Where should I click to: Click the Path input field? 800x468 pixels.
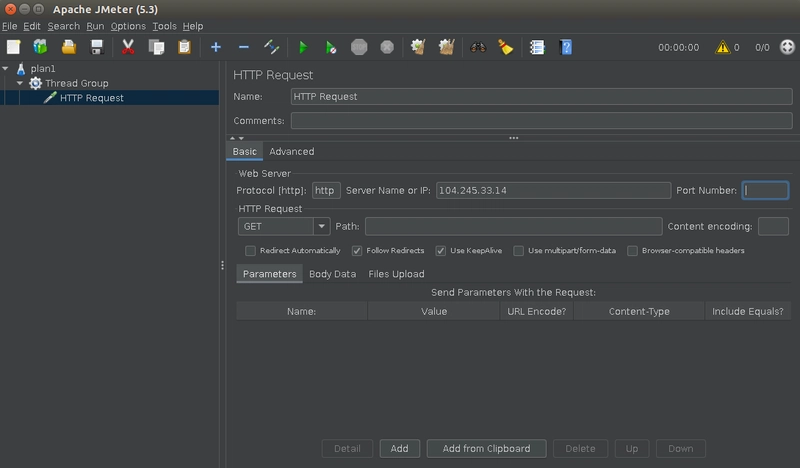513,226
